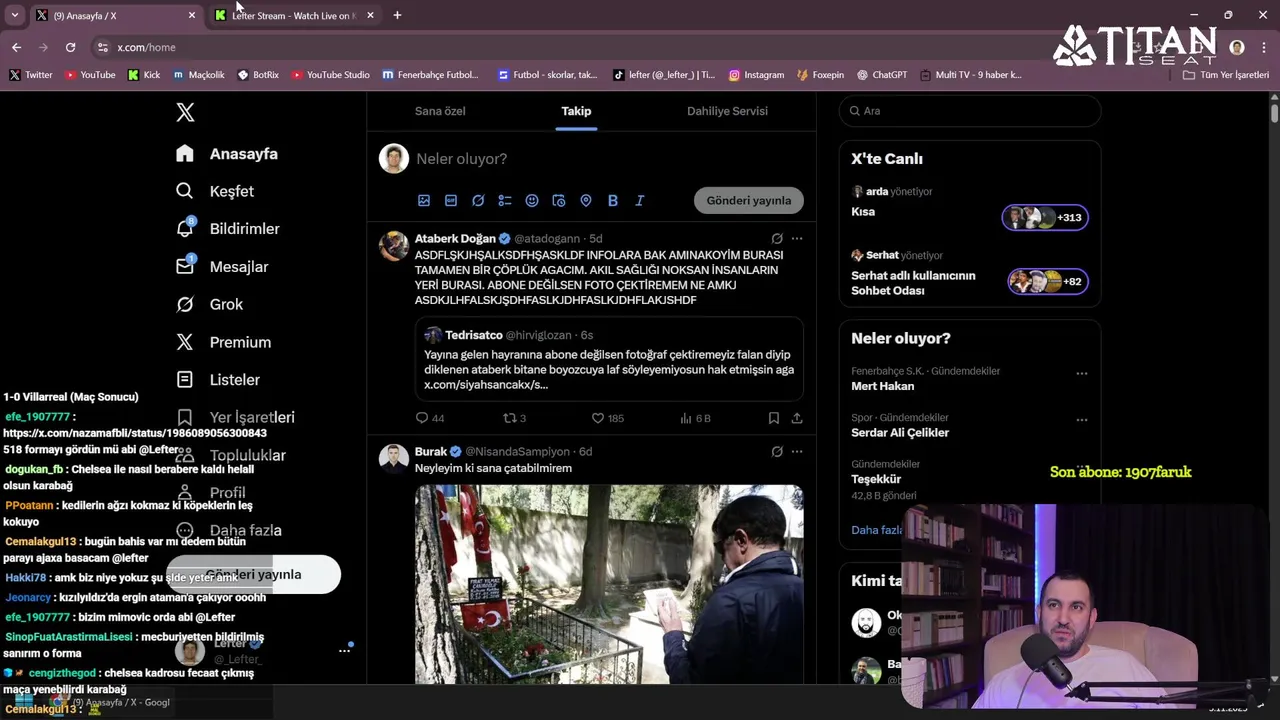This screenshot has width=1280, height=720.
Task: Open the Tüm Yer İşaretleri bookmarks folder
Action: 1226,75
